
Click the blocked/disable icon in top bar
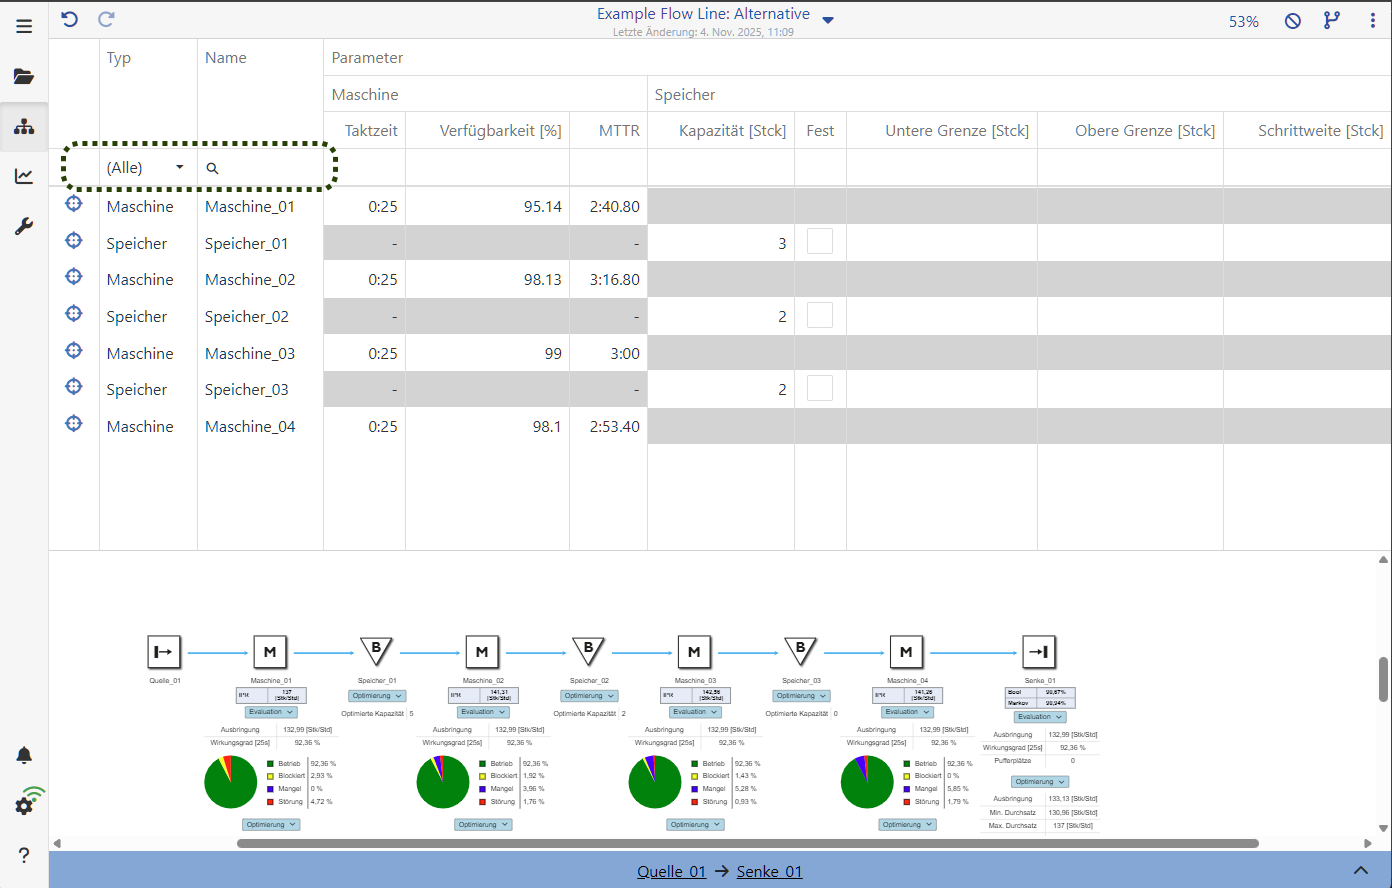click(x=1292, y=20)
